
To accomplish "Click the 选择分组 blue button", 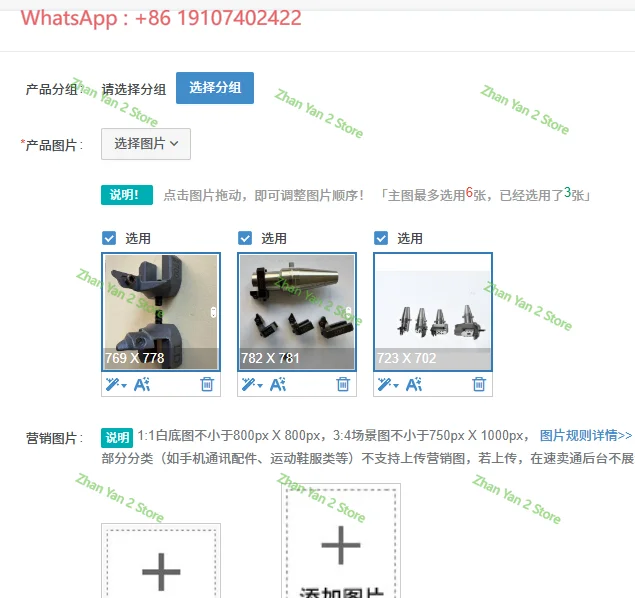I will 215,88.
